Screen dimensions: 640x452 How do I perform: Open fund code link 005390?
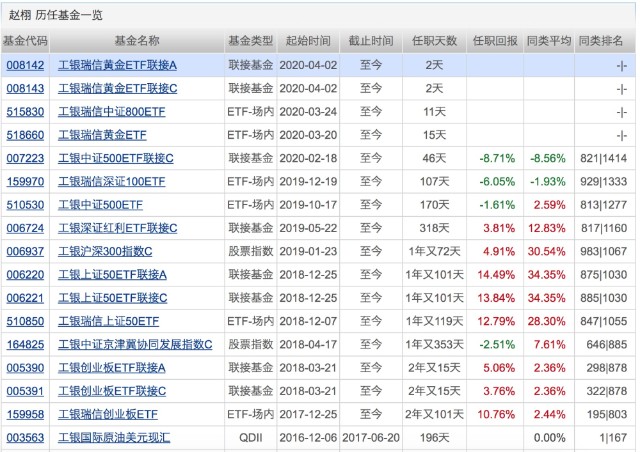pyautogui.click(x=25, y=368)
